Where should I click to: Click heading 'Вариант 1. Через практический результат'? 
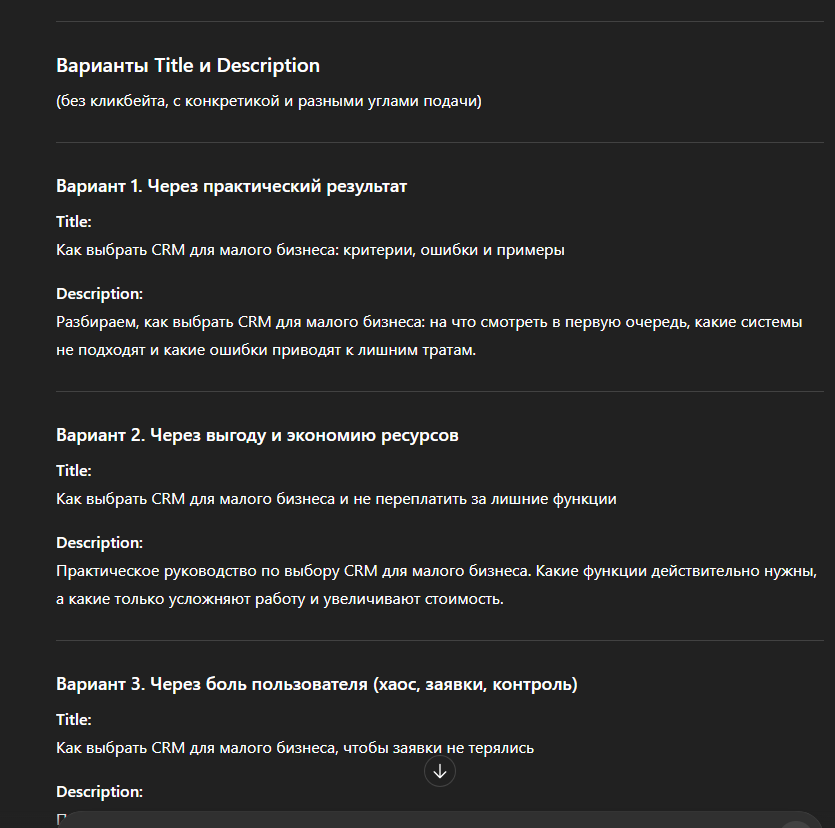click(231, 186)
